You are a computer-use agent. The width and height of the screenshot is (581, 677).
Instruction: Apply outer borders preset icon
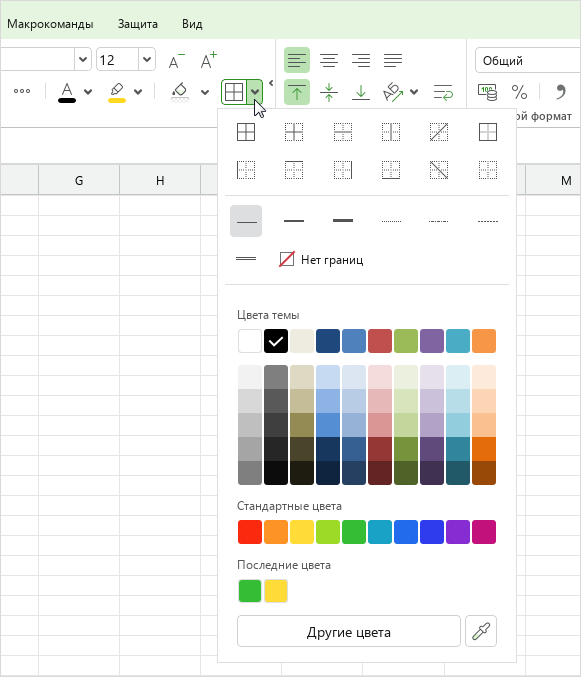[x=488, y=132]
